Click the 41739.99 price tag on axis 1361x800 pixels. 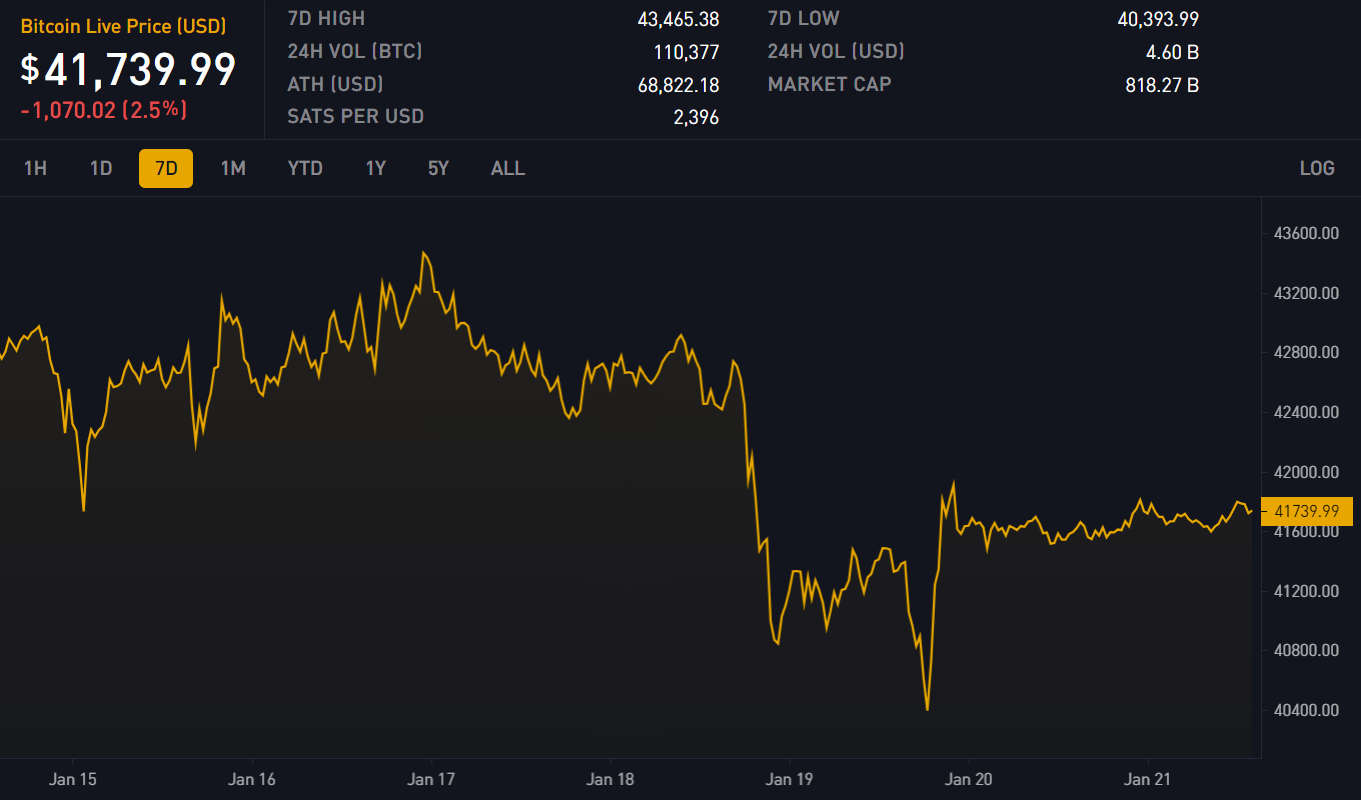[x=1306, y=511]
